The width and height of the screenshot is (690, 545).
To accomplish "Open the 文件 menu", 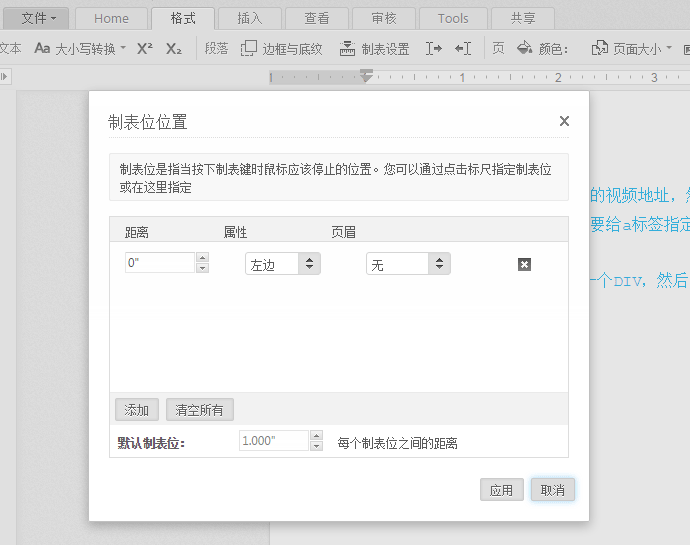I will pos(39,18).
